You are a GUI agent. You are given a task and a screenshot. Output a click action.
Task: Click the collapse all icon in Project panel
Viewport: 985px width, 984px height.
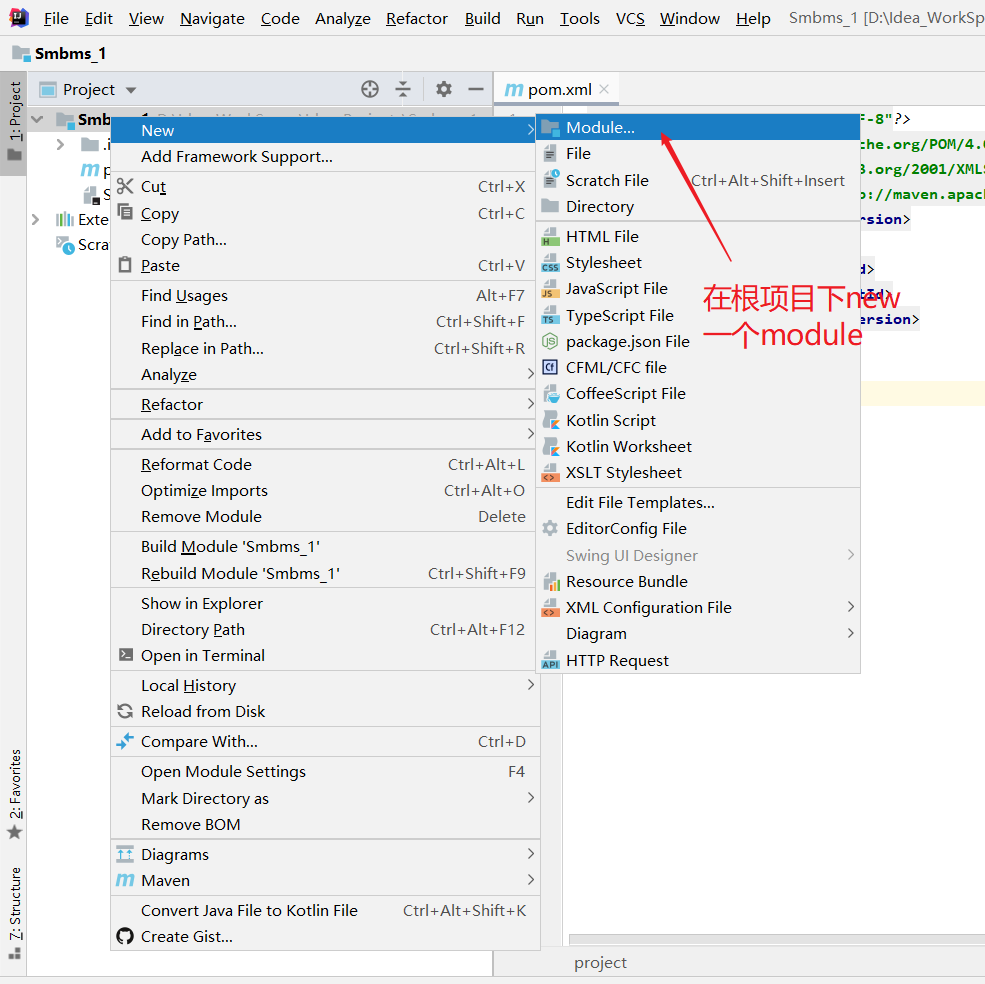pyautogui.click(x=403, y=89)
